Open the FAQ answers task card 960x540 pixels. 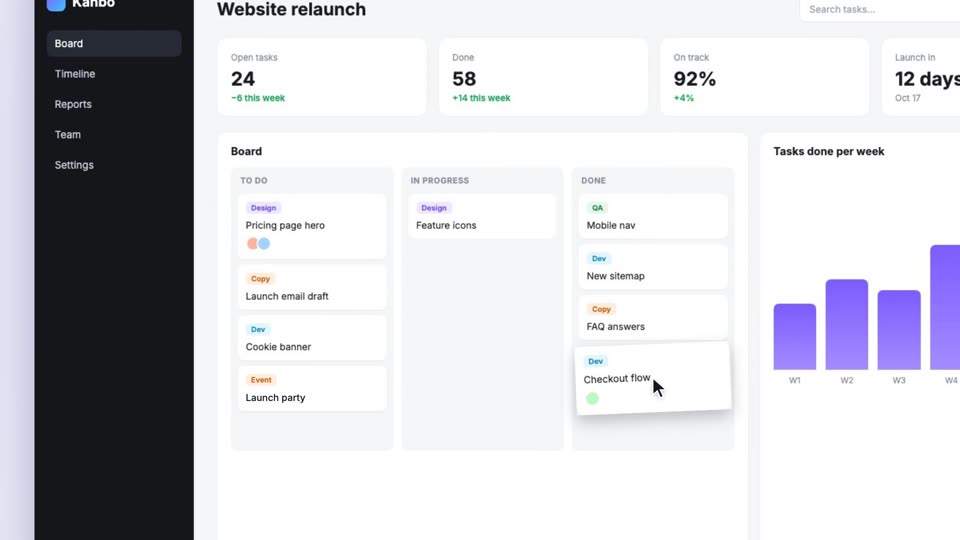653,318
